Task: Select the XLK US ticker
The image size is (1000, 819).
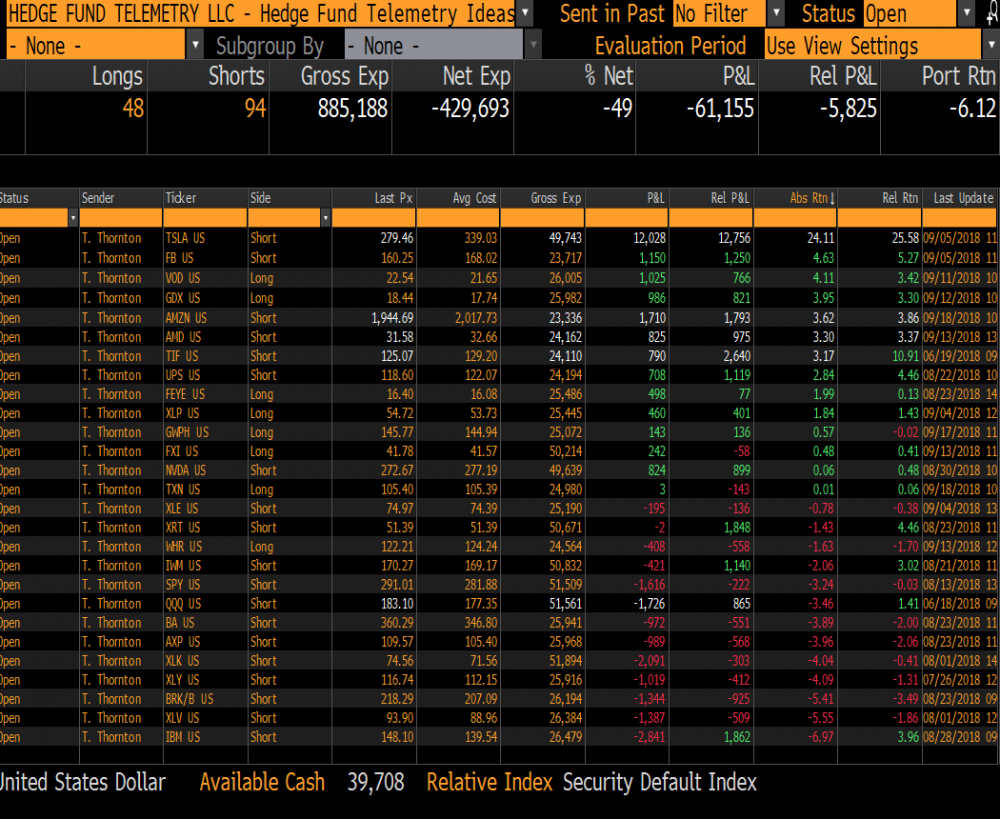Action: coord(182,661)
